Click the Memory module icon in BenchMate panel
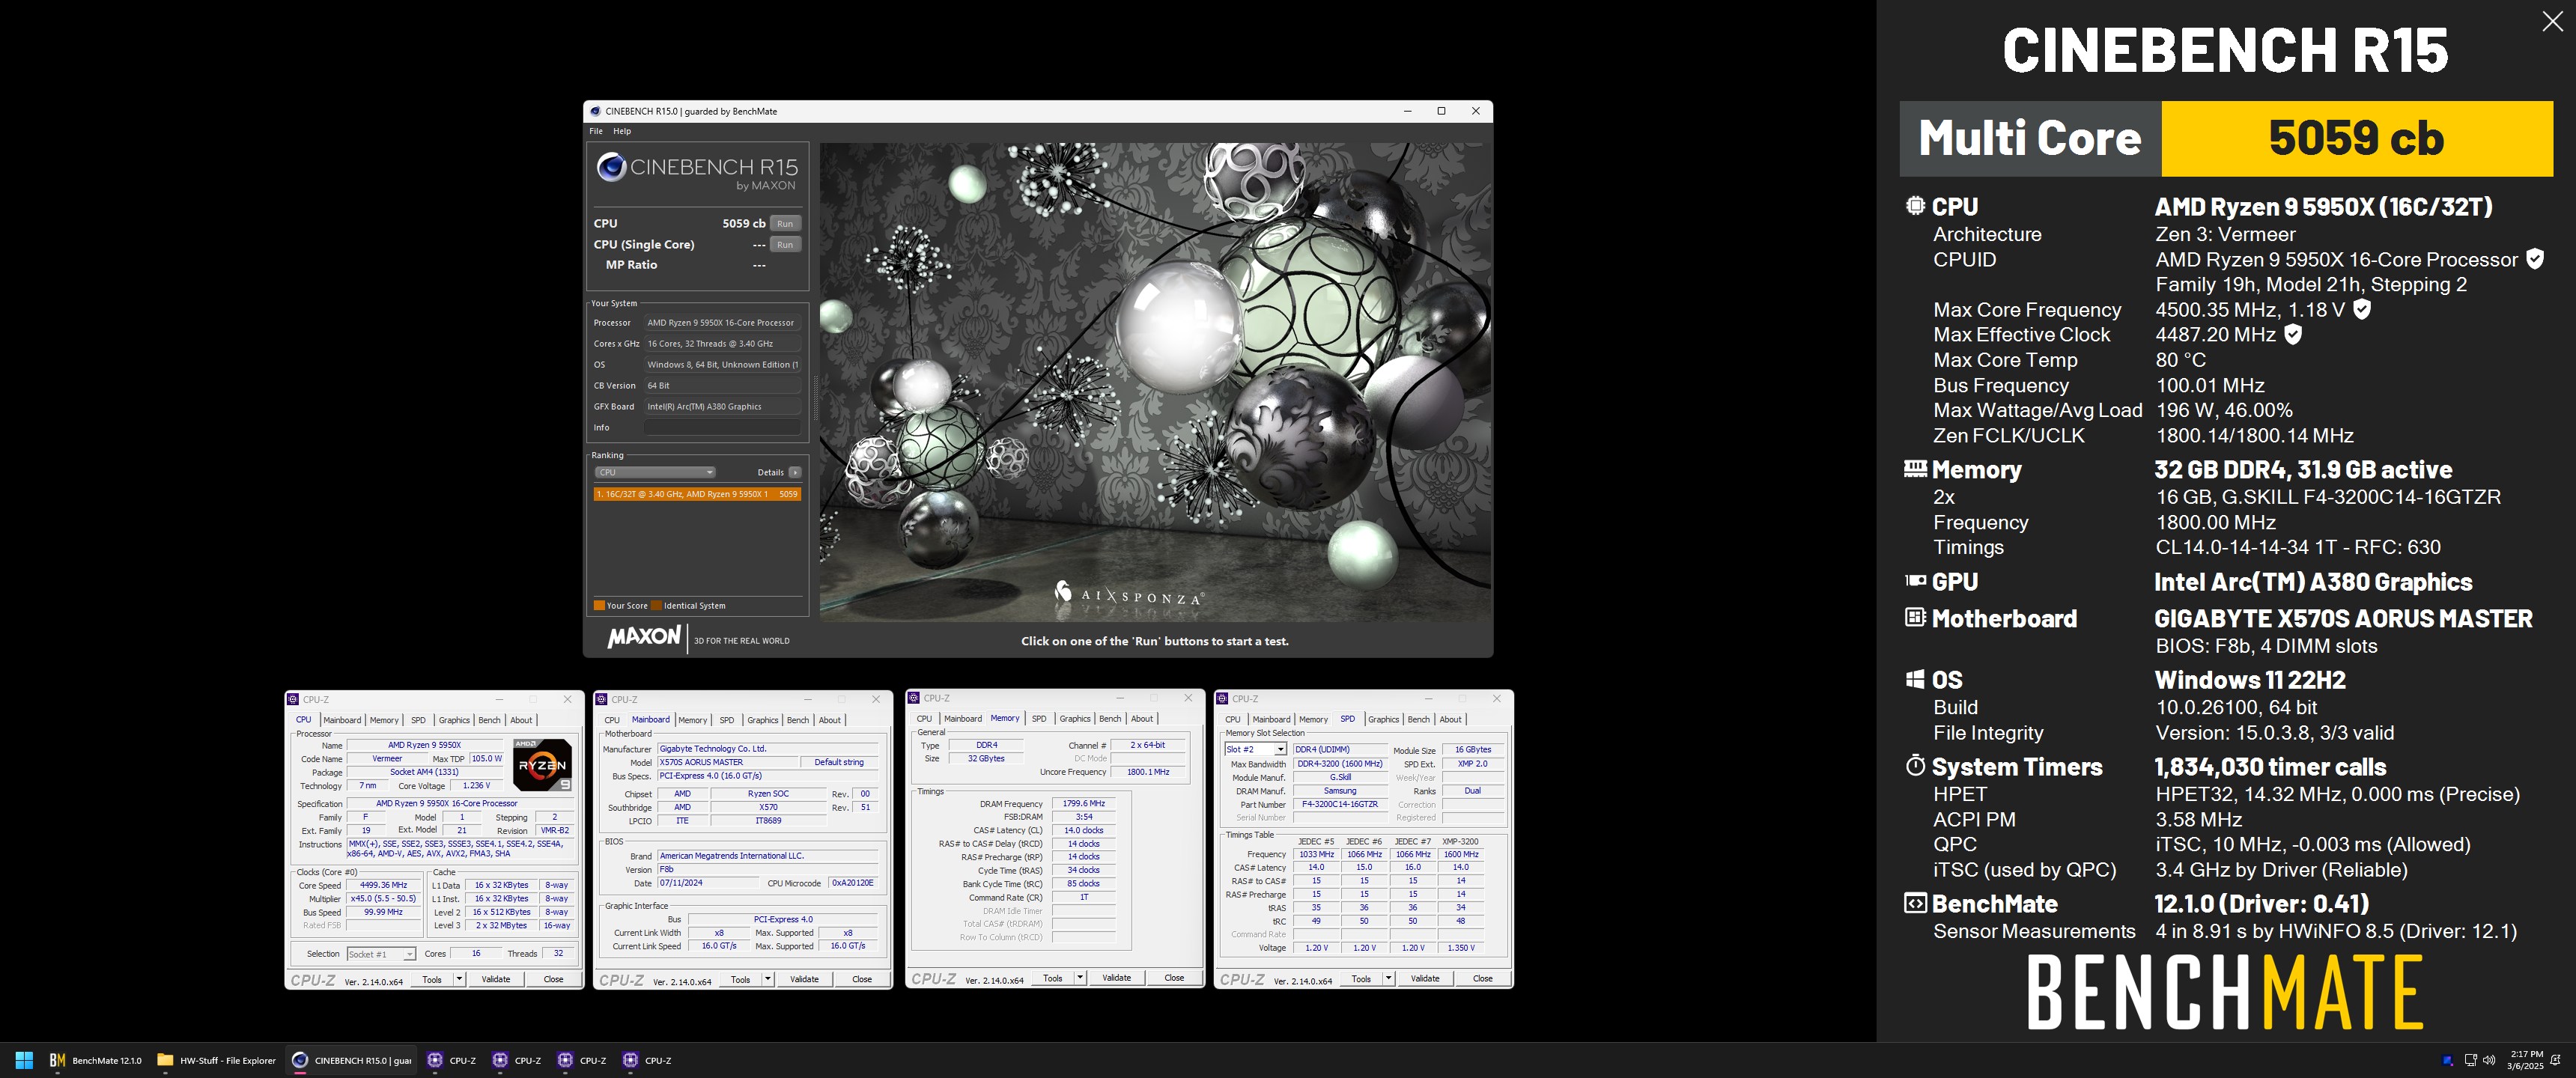Image resolution: width=2576 pixels, height=1078 pixels. (1915, 468)
